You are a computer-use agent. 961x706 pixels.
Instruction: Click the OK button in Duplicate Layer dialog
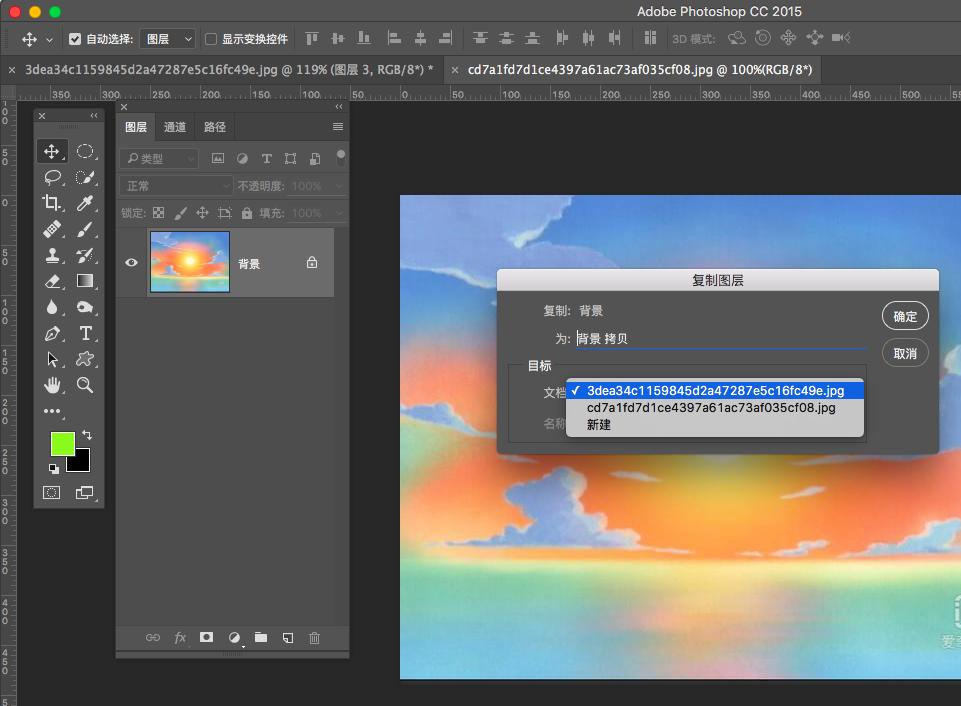pos(905,316)
